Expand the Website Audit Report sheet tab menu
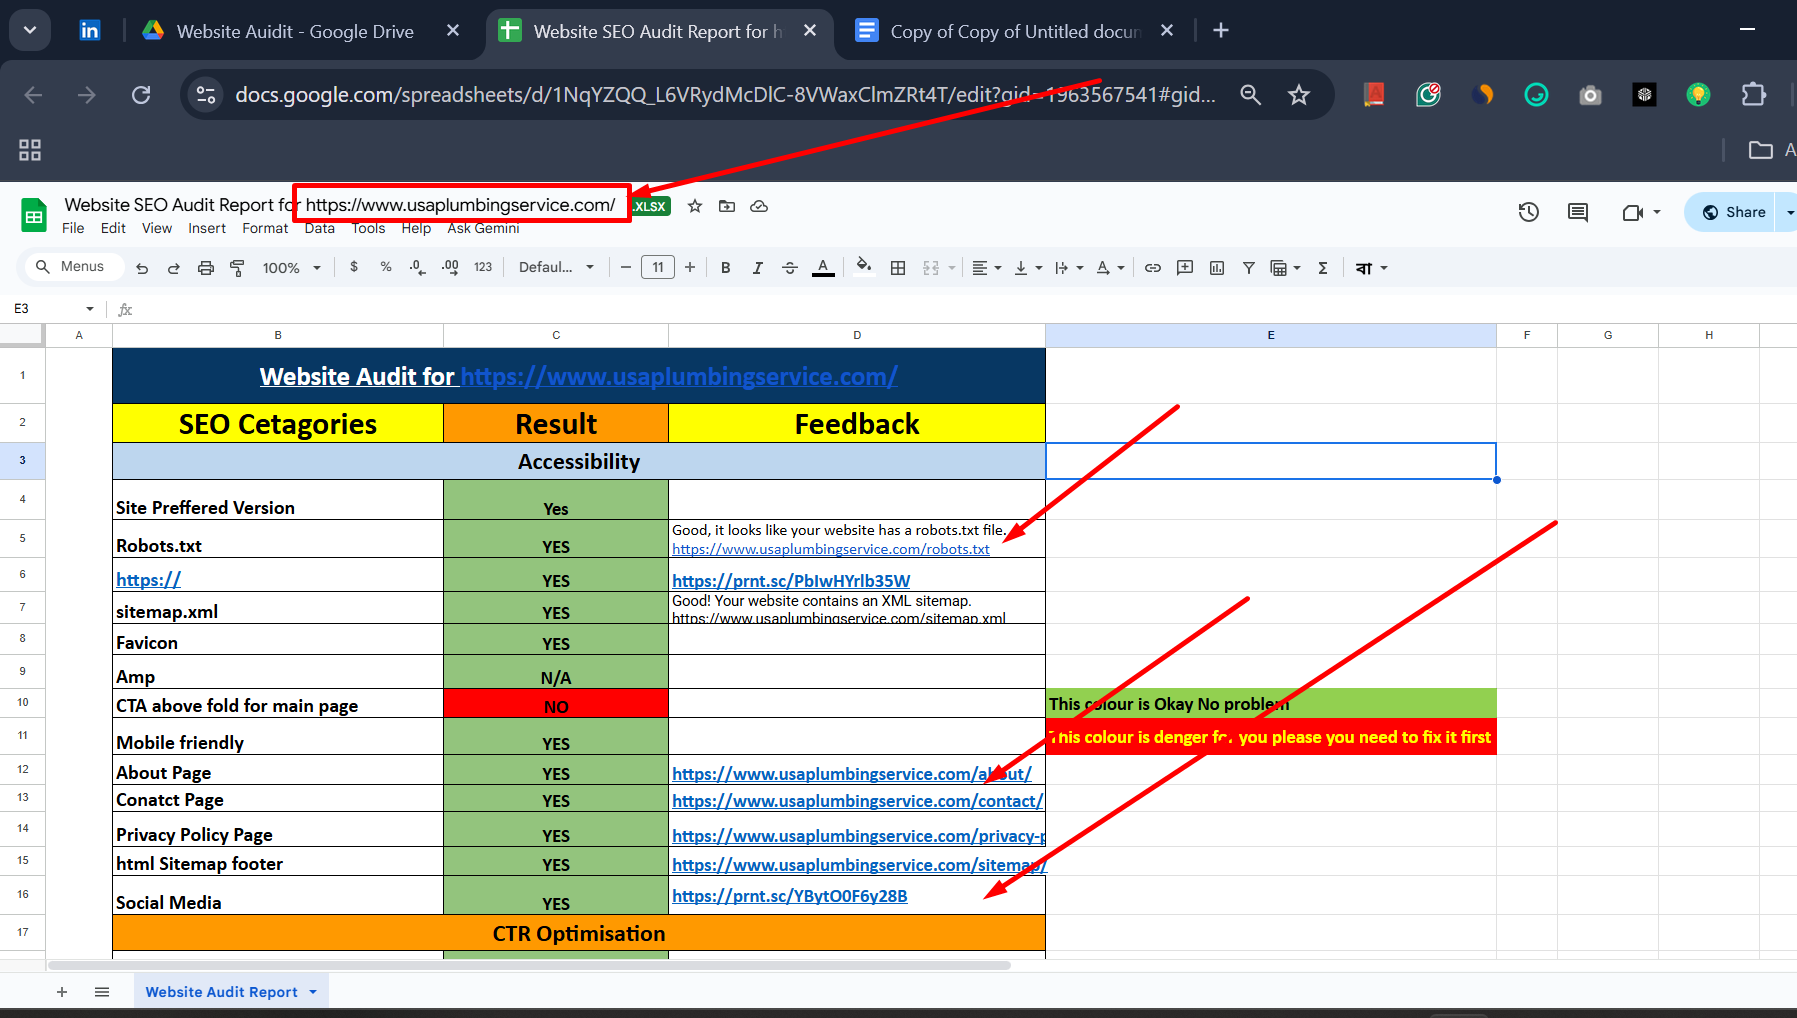The width and height of the screenshot is (1797, 1018). 311,991
